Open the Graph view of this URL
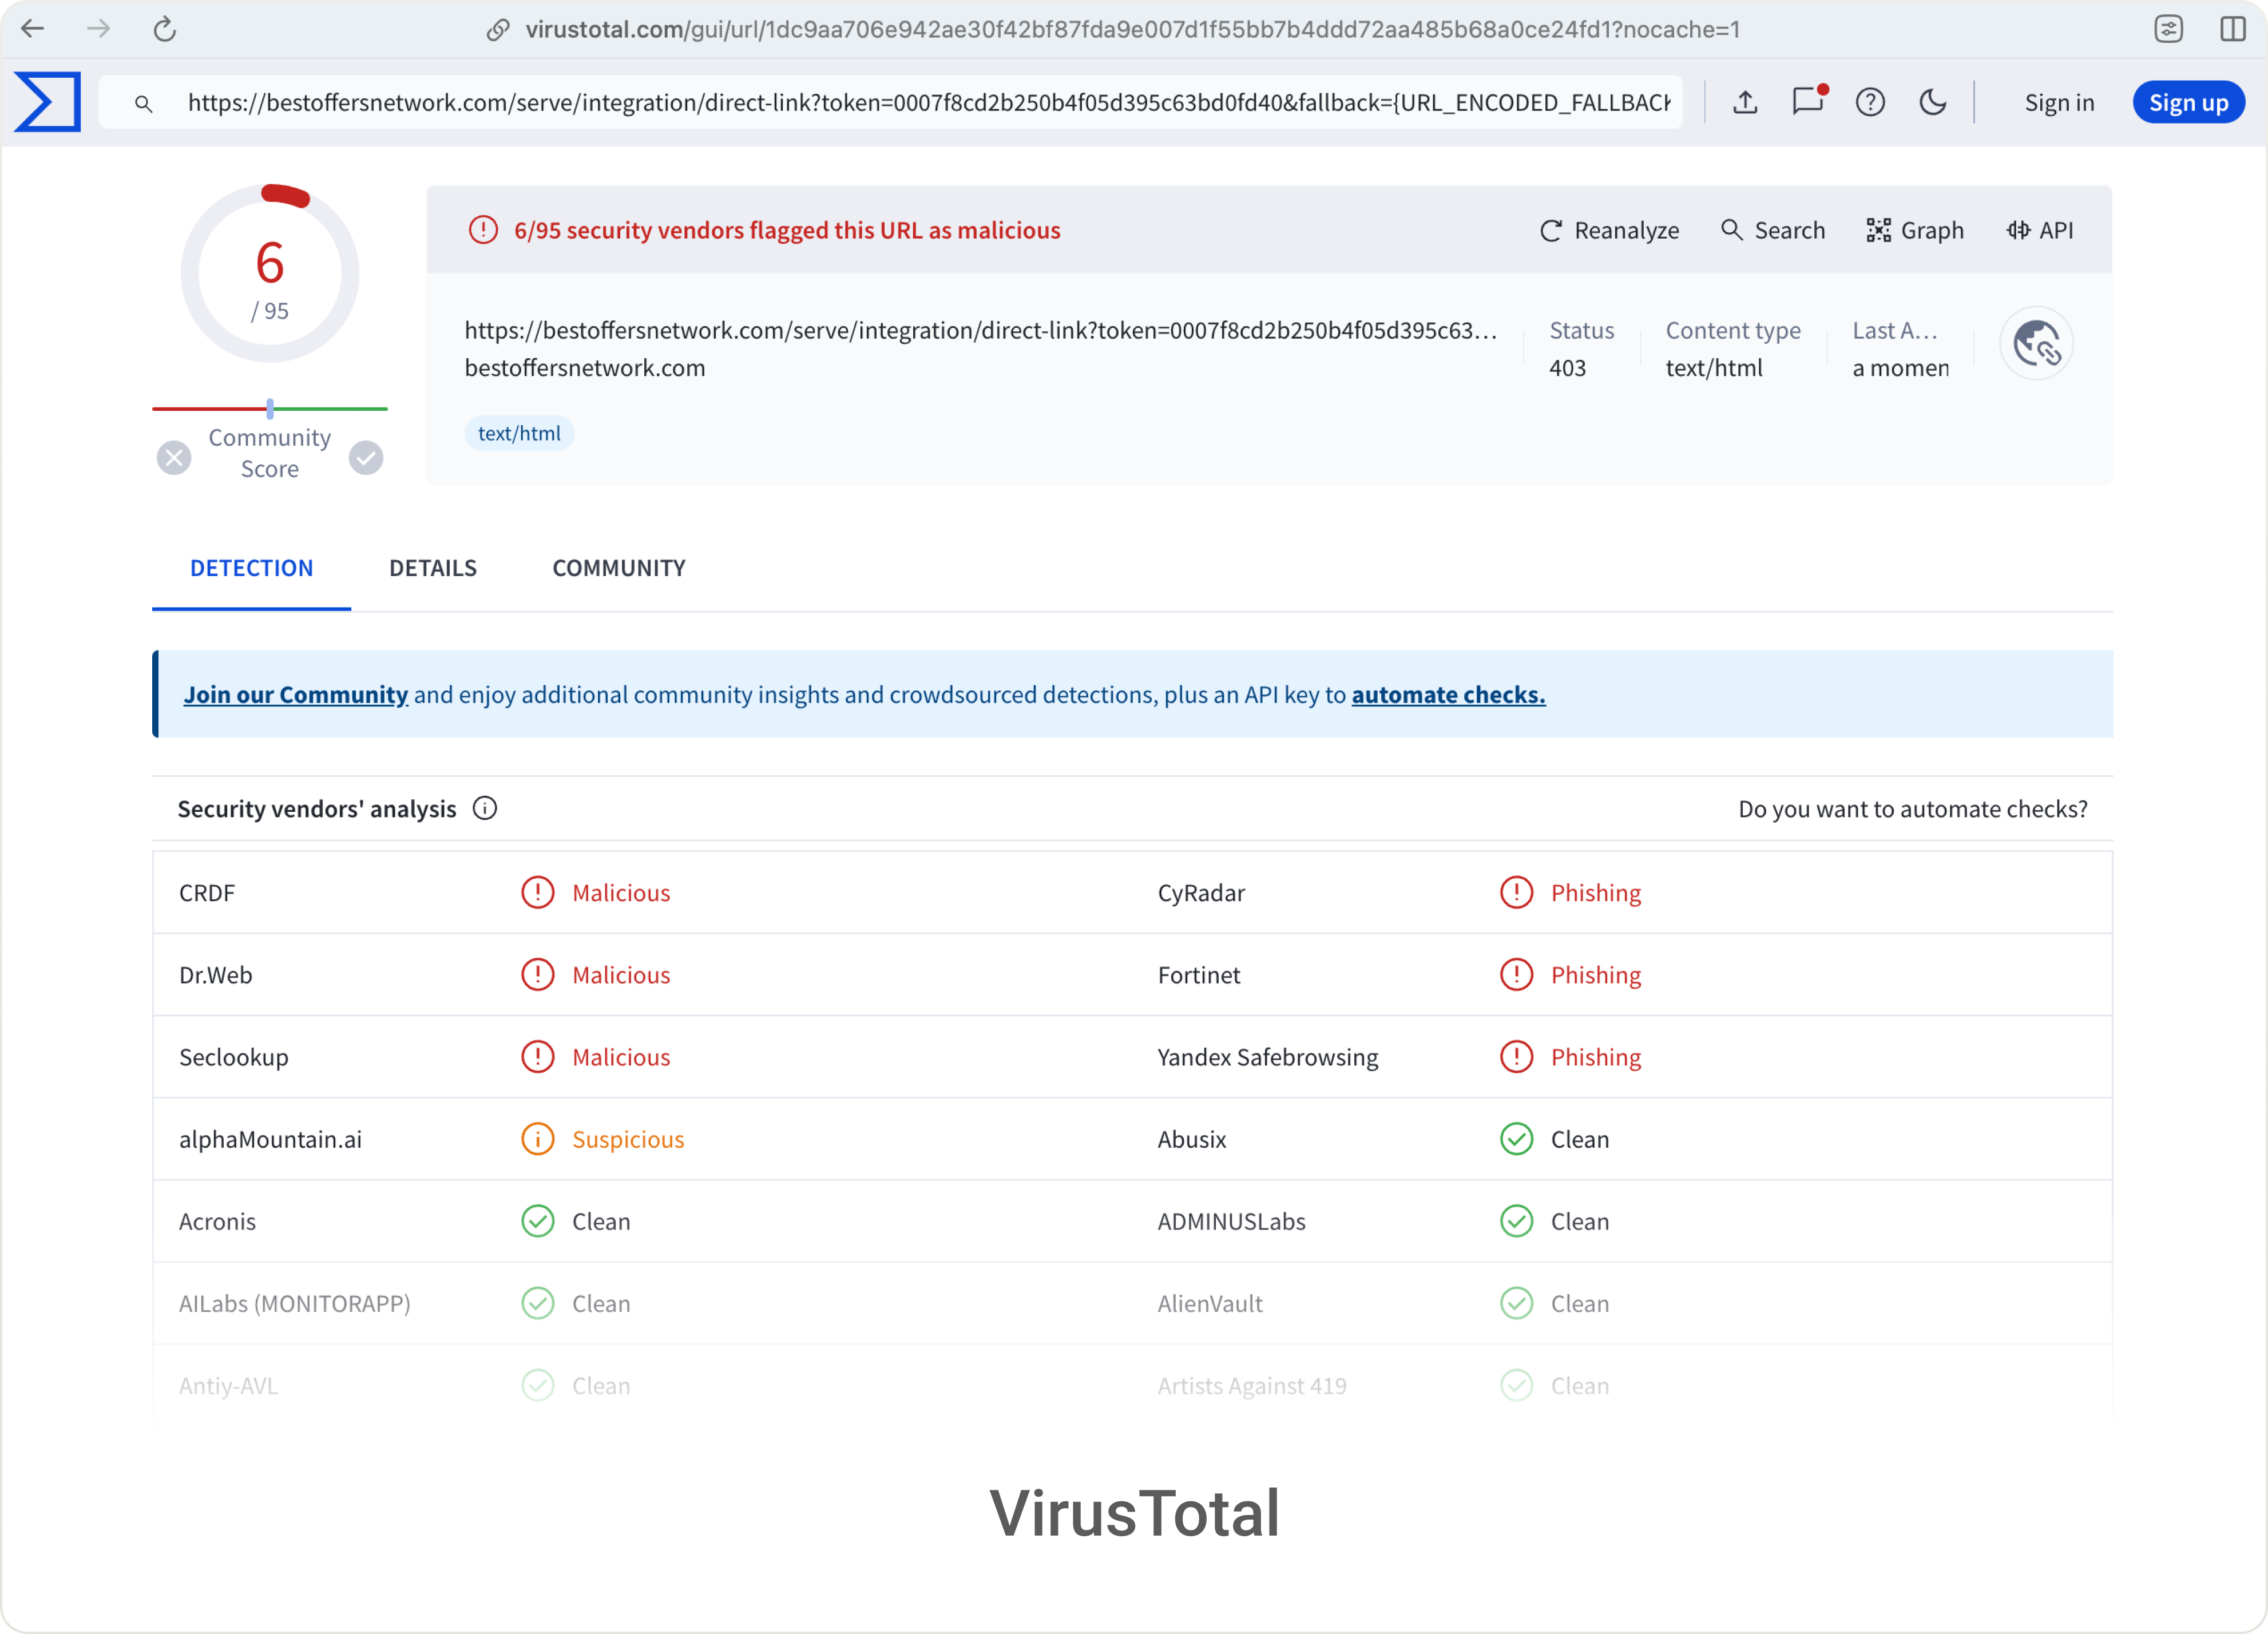Image resolution: width=2268 pixels, height=1634 pixels. (x=1915, y=230)
